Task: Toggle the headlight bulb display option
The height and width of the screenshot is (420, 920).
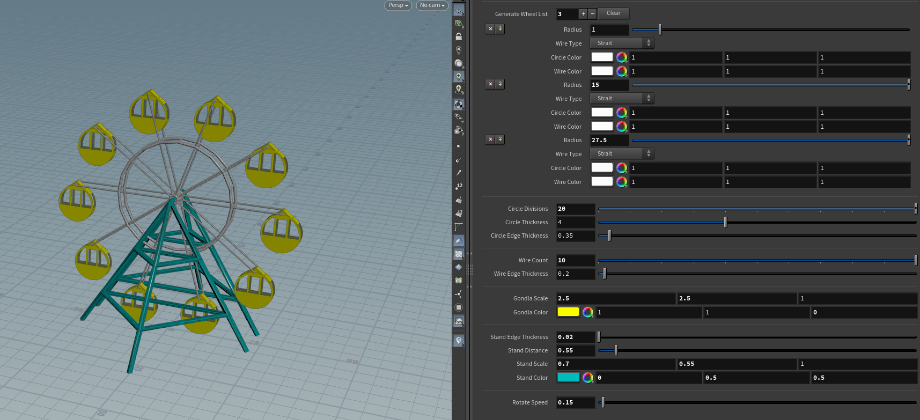Action: coord(458,49)
